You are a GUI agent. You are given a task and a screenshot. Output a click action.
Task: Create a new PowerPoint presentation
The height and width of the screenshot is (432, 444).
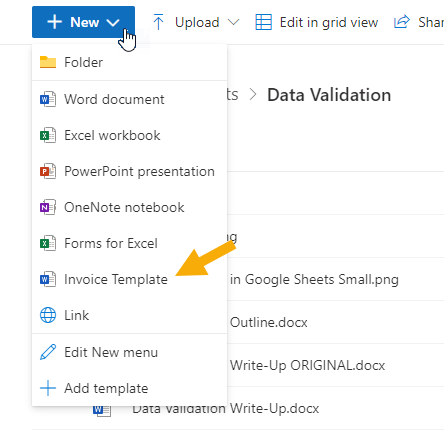129,171
